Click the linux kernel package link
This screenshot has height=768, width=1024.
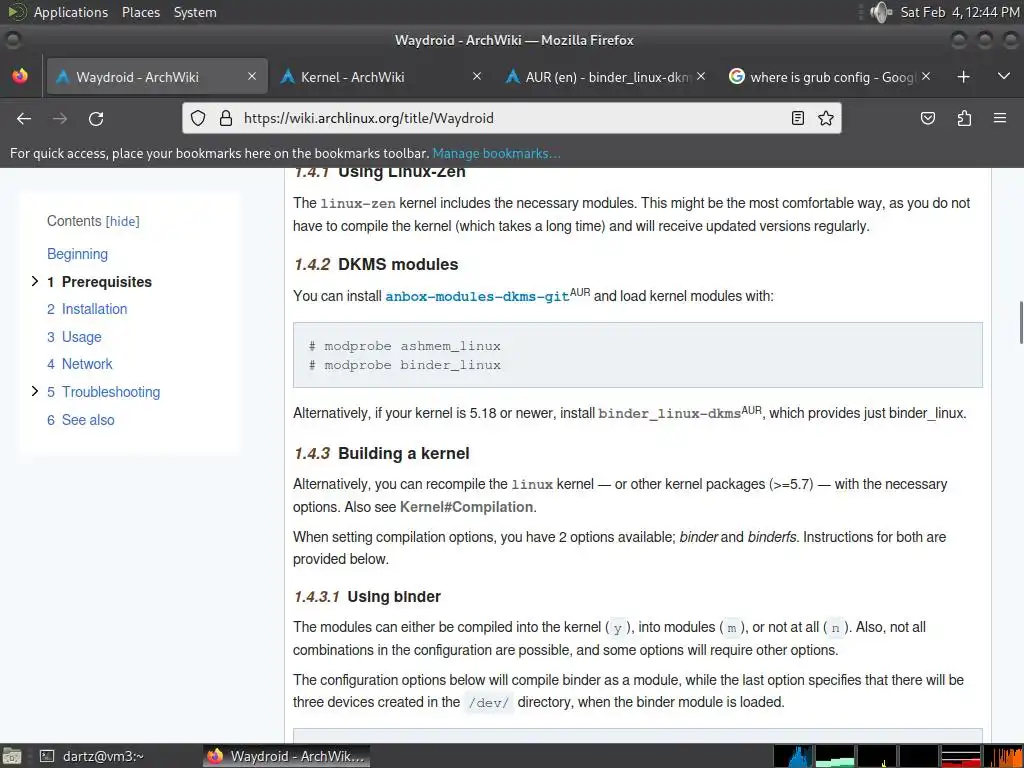click(x=532, y=485)
